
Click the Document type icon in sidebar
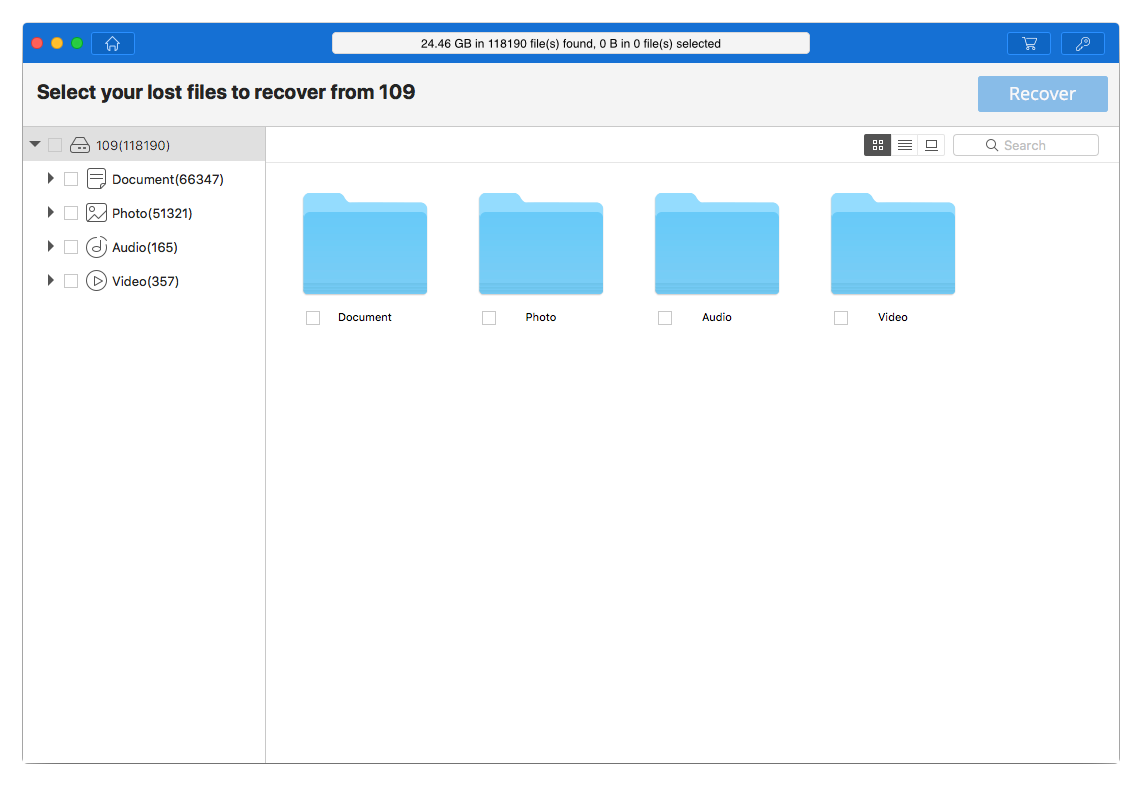pyautogui.click(x=96, y=179)
